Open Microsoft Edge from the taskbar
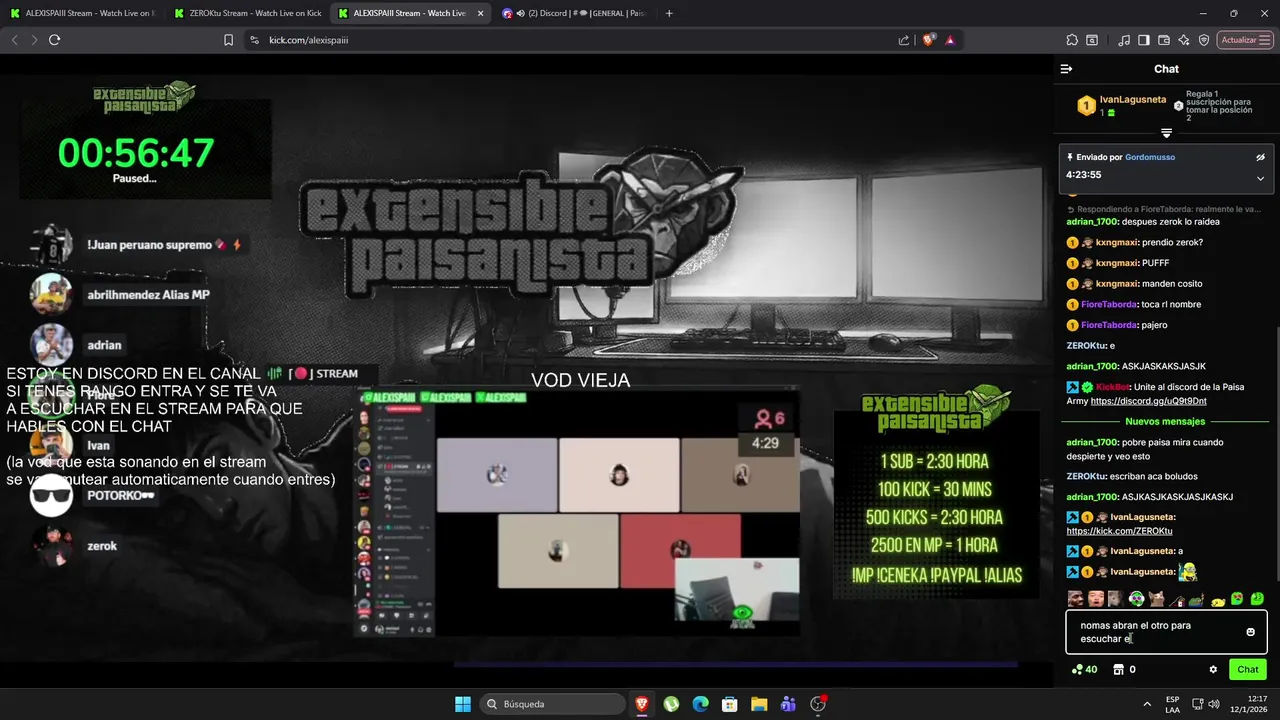This screenshot has height=720, width=1280. coord(700,704)
